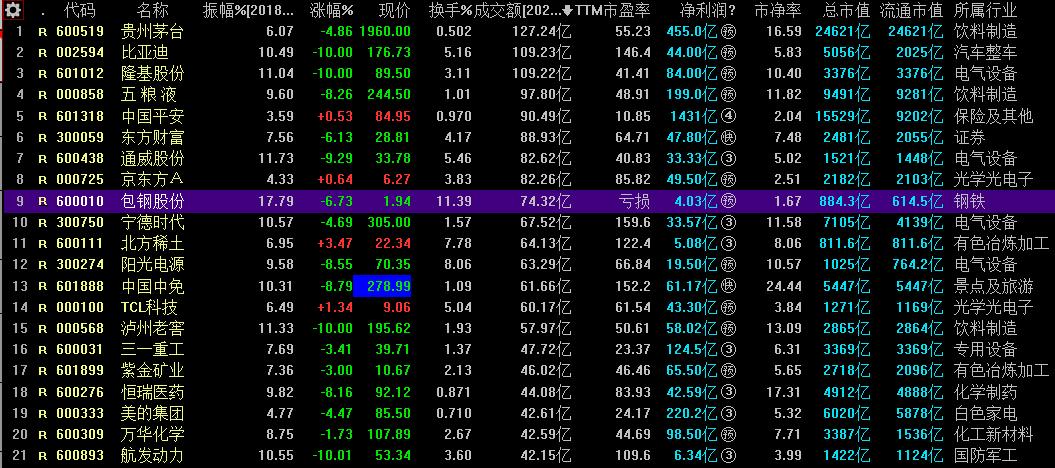Screen dimensions: 1055x468
Task: Click the circled ③ badge in 恒瑞医药 row
Action: (x=729, y=392)
